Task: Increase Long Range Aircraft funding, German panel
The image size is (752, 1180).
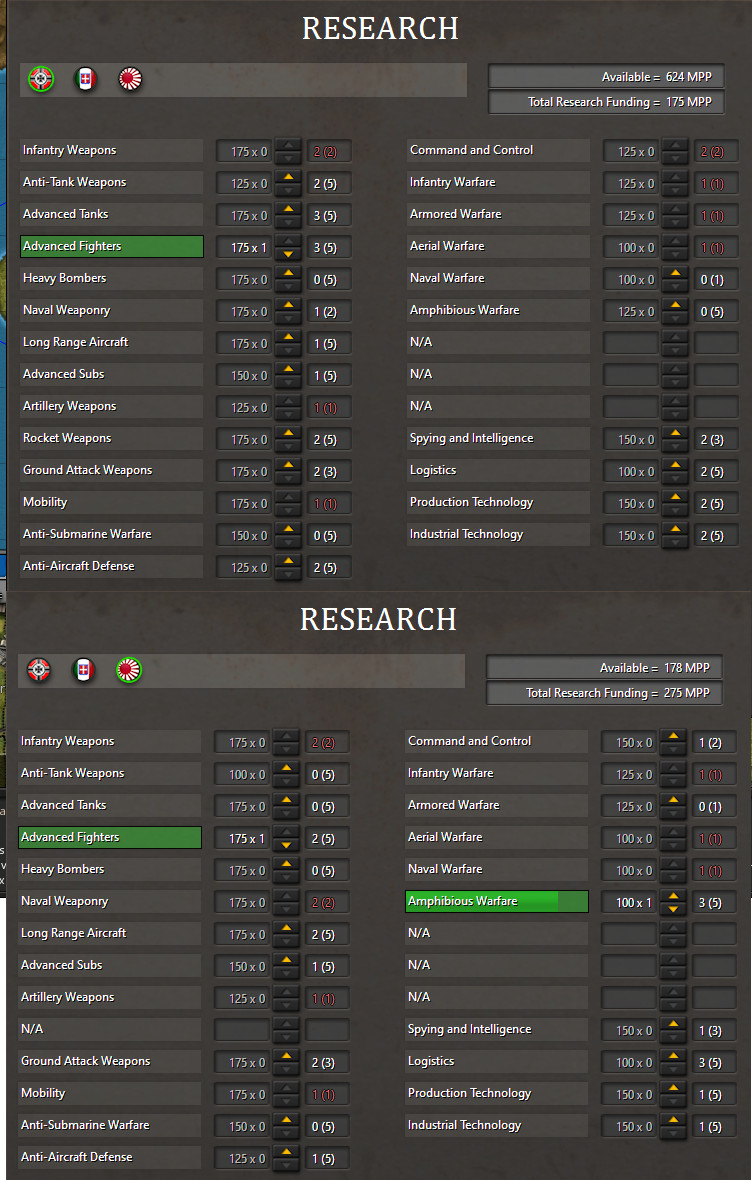Action: (x=288, y=337)
